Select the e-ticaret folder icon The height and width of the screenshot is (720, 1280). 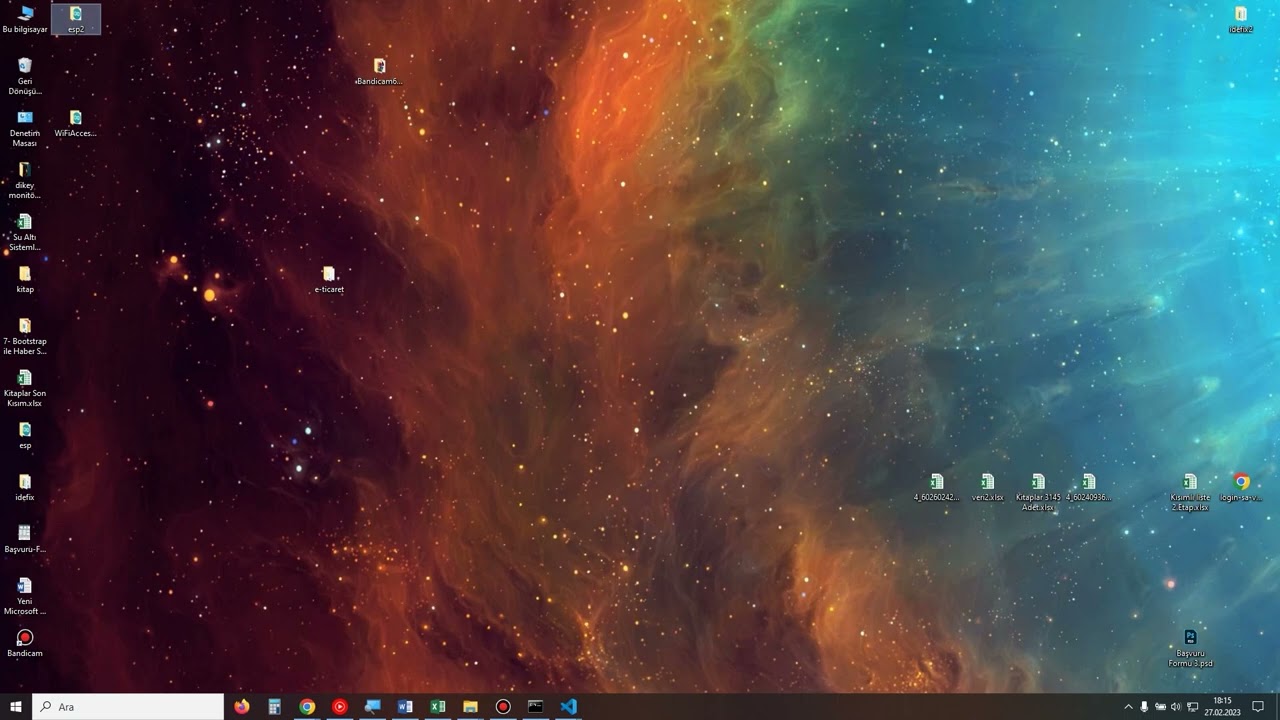329,279
